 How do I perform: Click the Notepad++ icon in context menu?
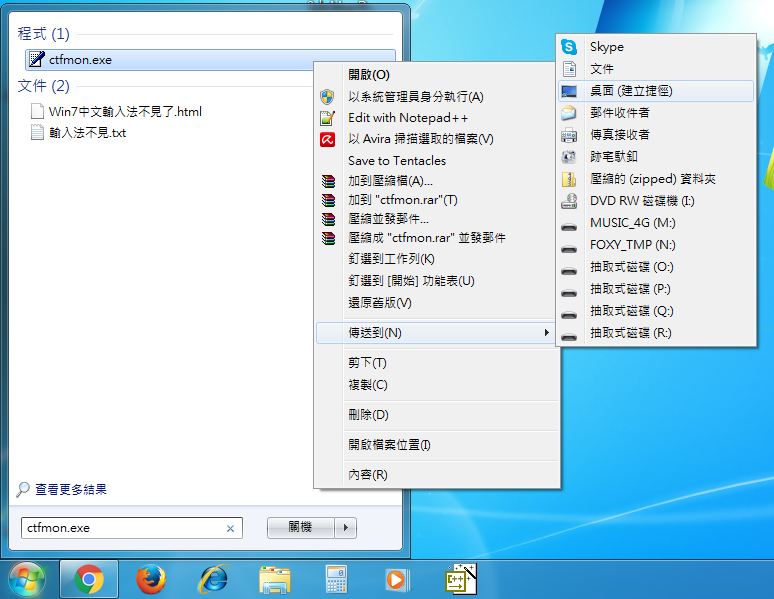(x=327, y=118)
